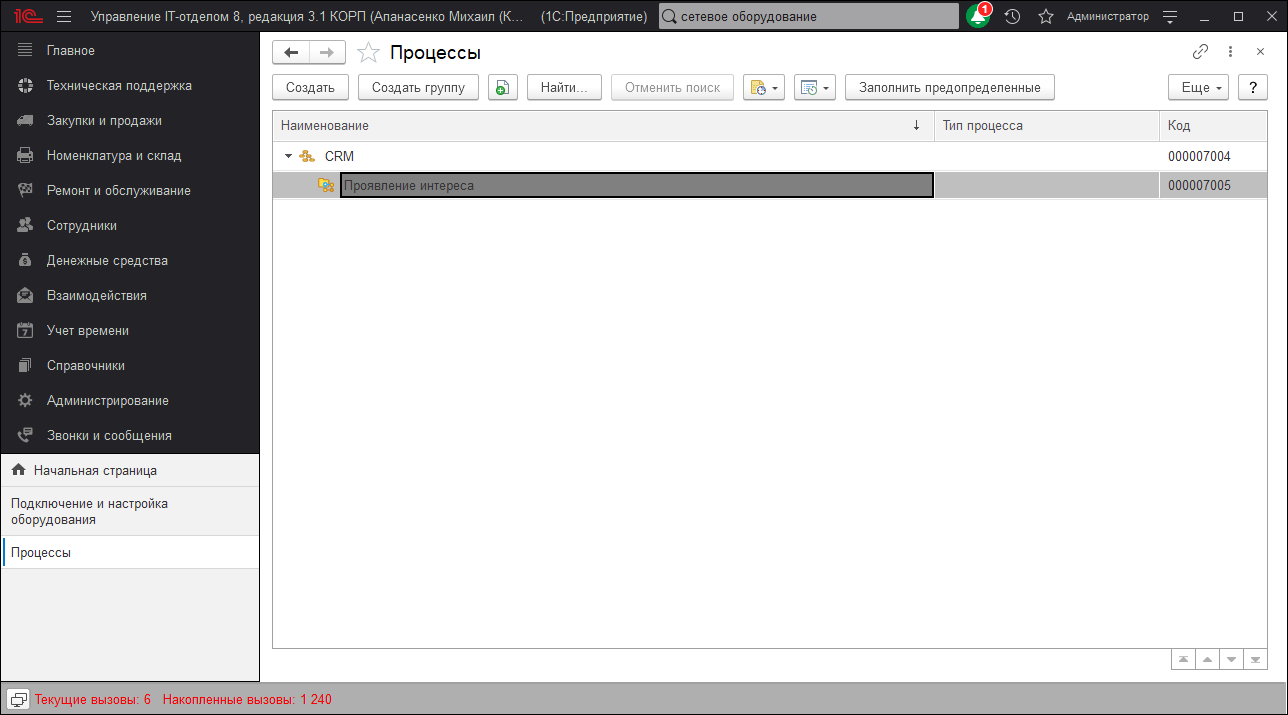Sort by the Наименование column header
Screen dimensions: 1288x715
click(x=600, y=126)
